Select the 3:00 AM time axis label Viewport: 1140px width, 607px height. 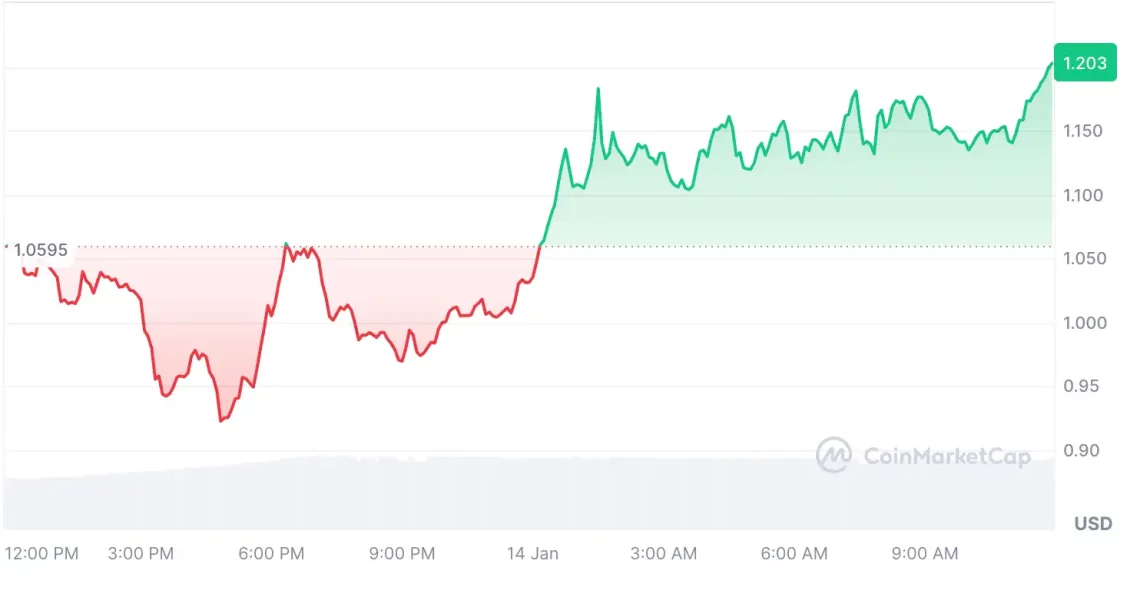[x=663, y=553]
